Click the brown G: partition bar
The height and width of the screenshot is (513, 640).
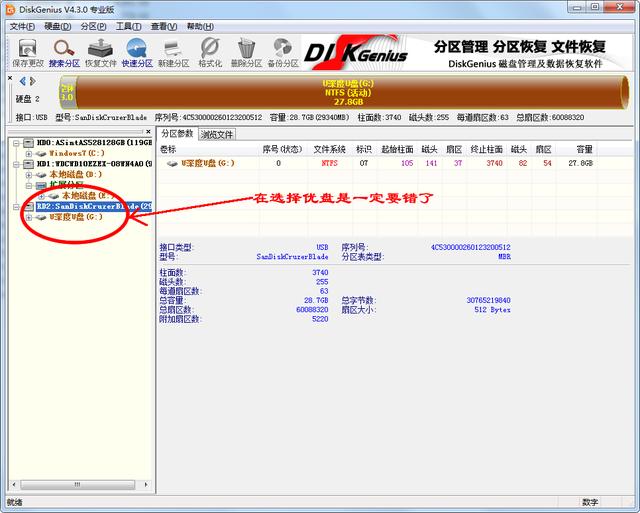[x=340, y=92]
